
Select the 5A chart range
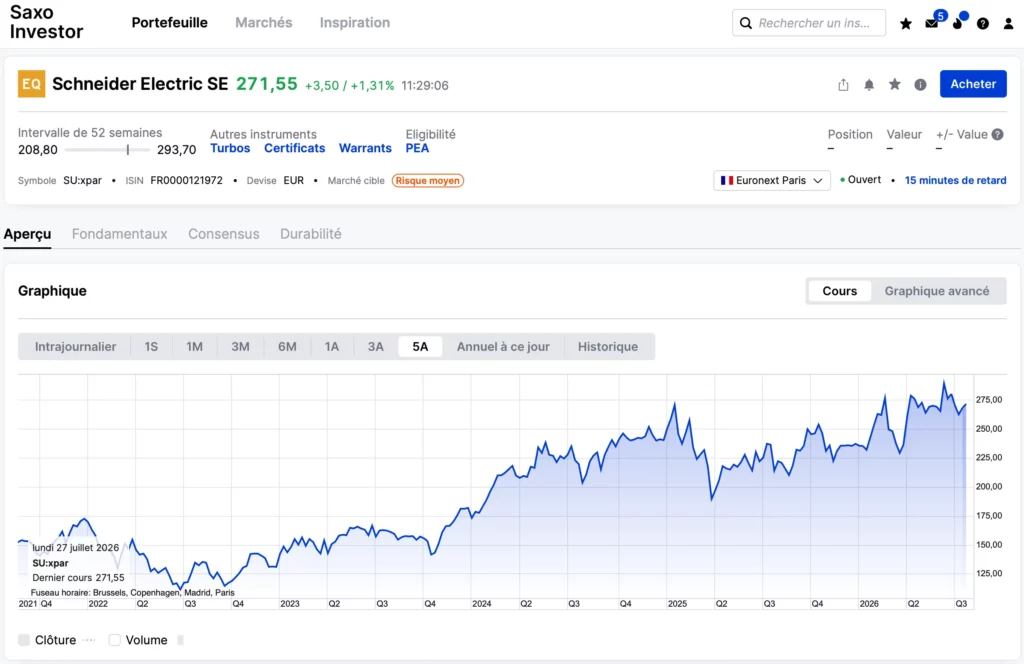point(420,347)
